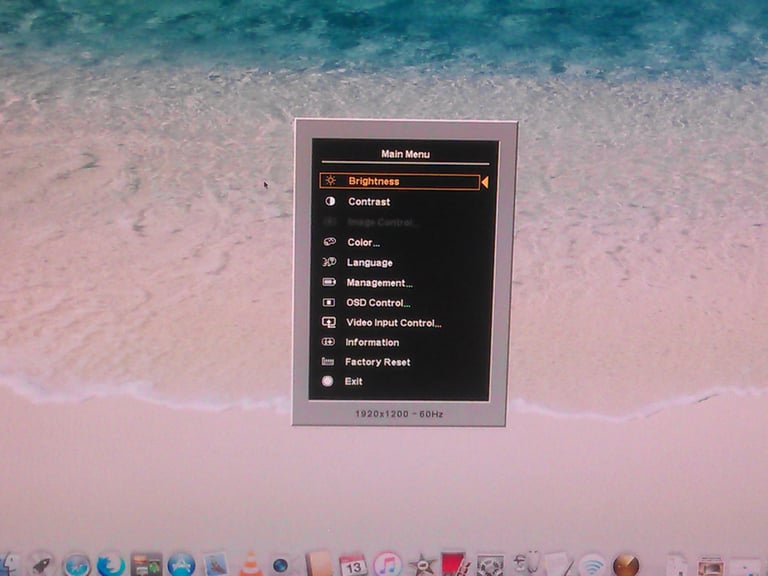Click the battery-style Management icon
Image resolution: width=768 pixels, height=576 pixels.
click(329, 282)
